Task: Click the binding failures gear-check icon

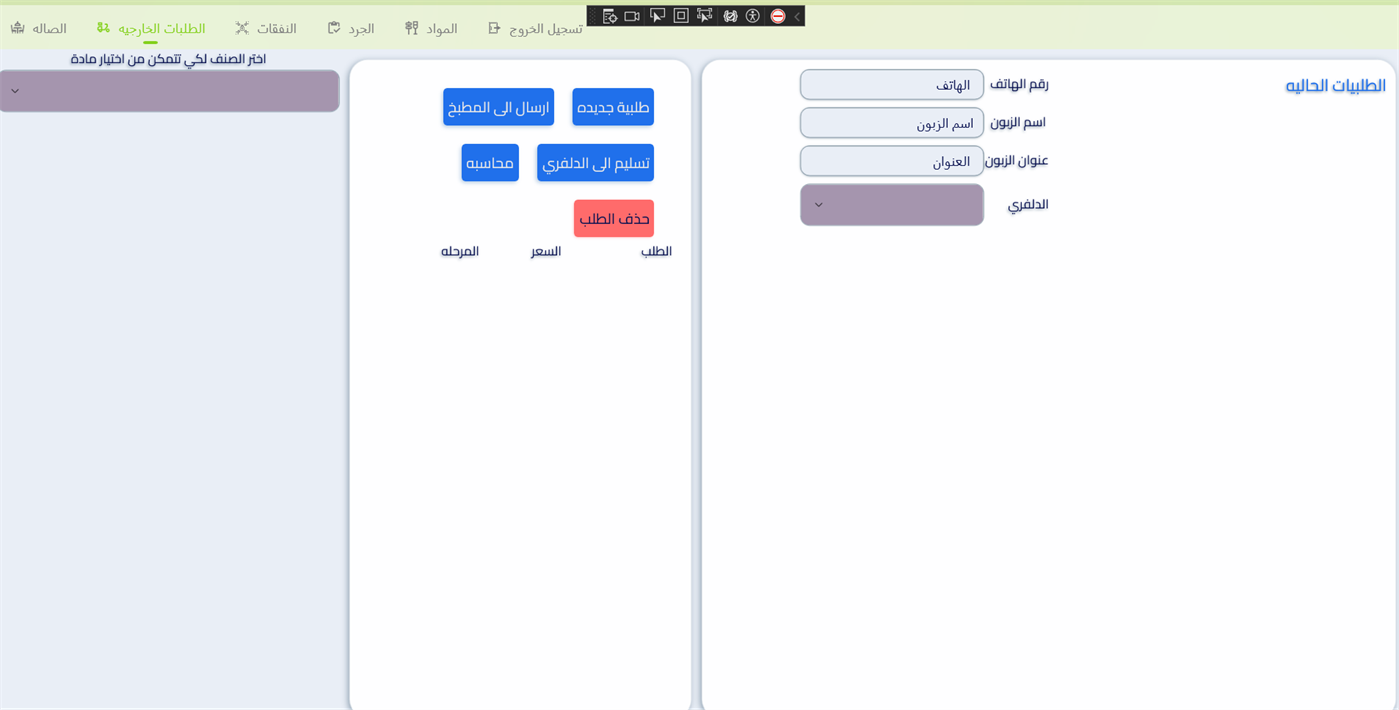Action: (x=730, y=16)
